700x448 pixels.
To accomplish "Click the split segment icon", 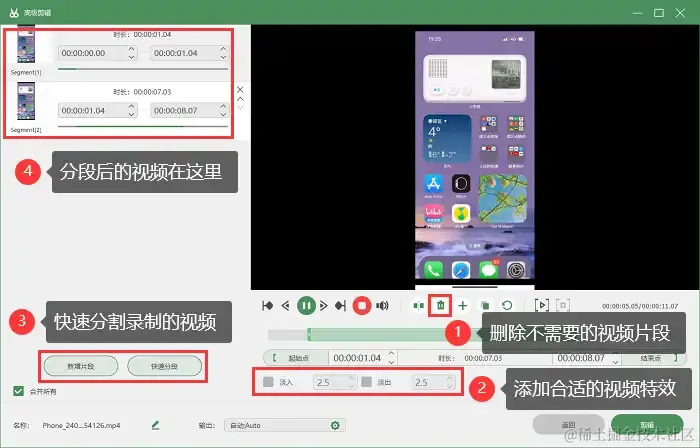I will [418, 306].
